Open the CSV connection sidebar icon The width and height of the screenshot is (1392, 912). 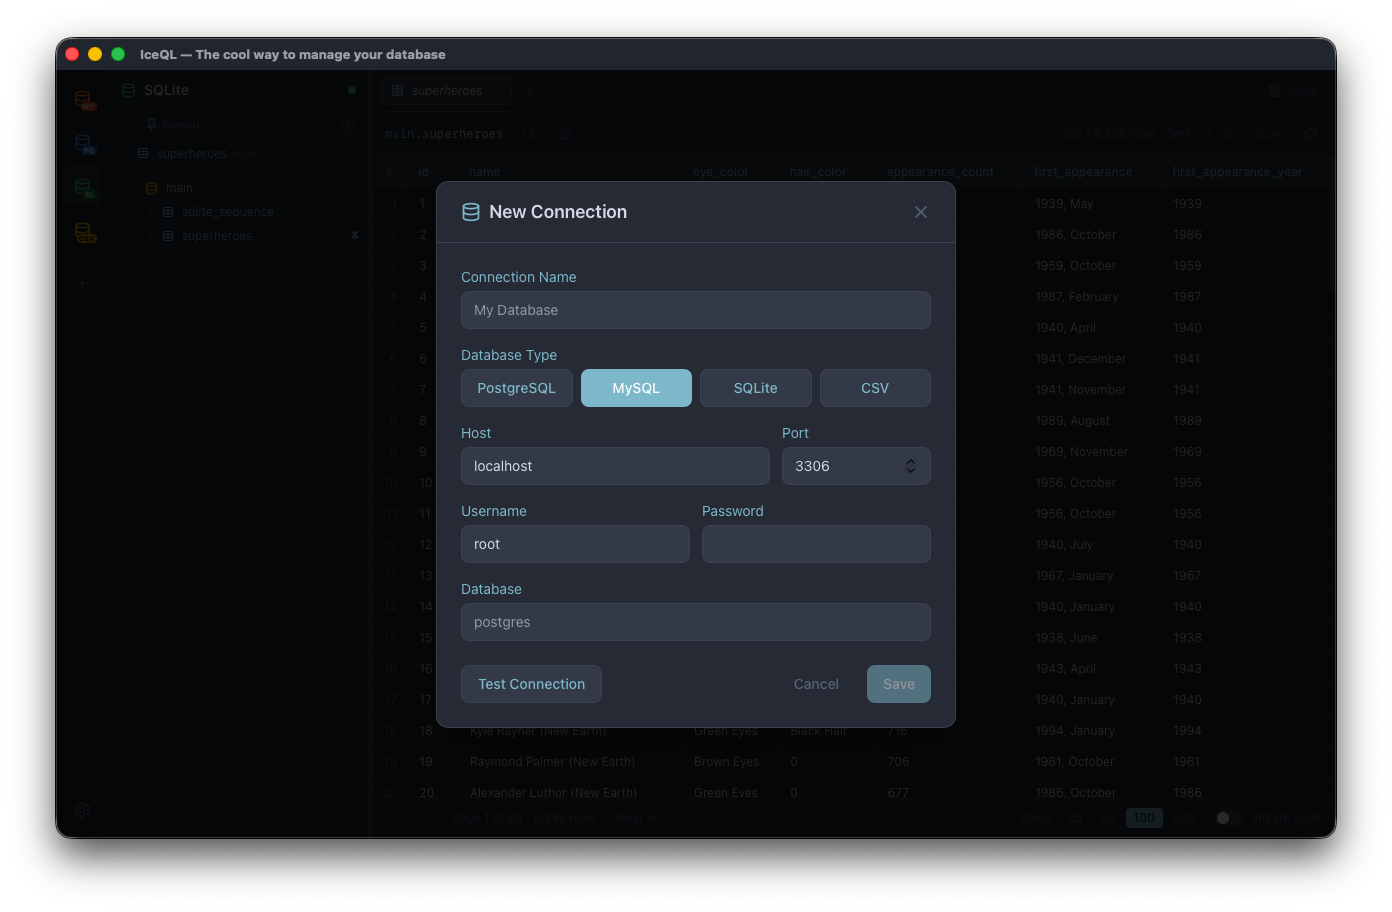tap(85, 233)
